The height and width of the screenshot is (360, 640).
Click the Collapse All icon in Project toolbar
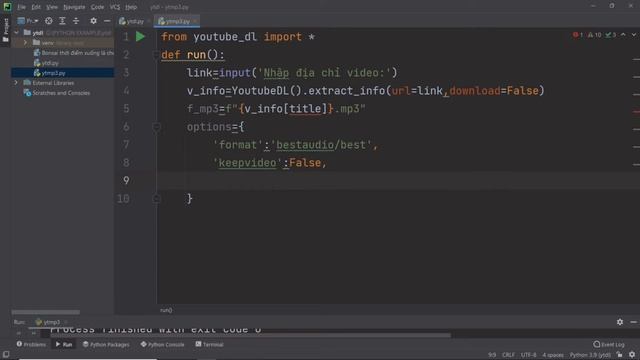pos(76,21)
